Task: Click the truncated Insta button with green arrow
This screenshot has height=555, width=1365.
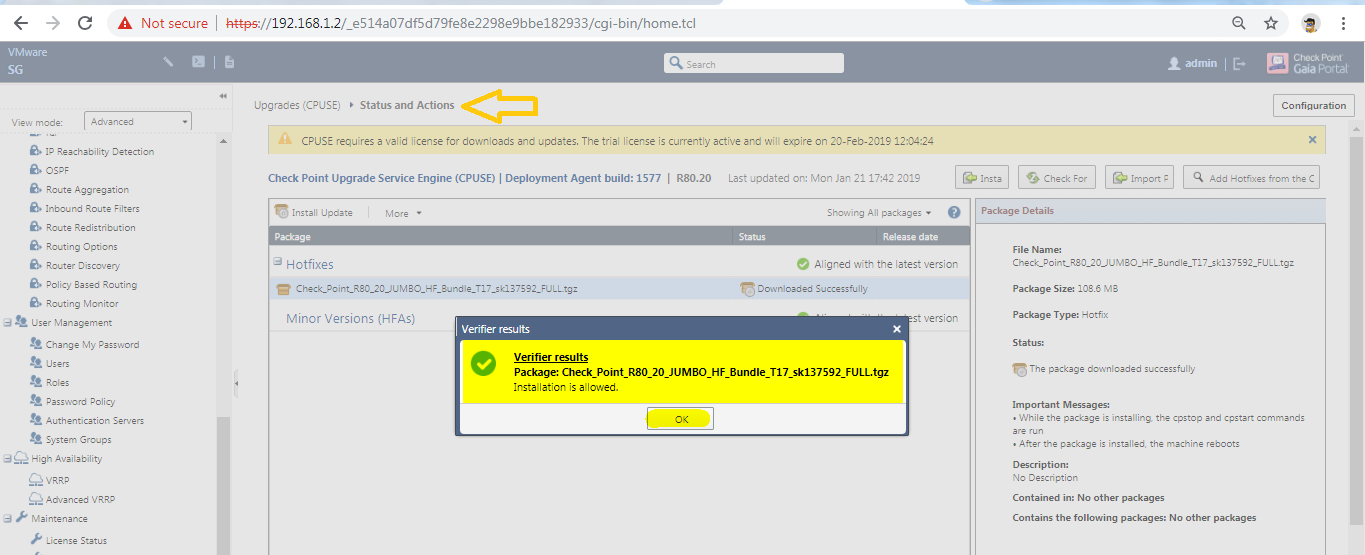Action: coord(982,178)
